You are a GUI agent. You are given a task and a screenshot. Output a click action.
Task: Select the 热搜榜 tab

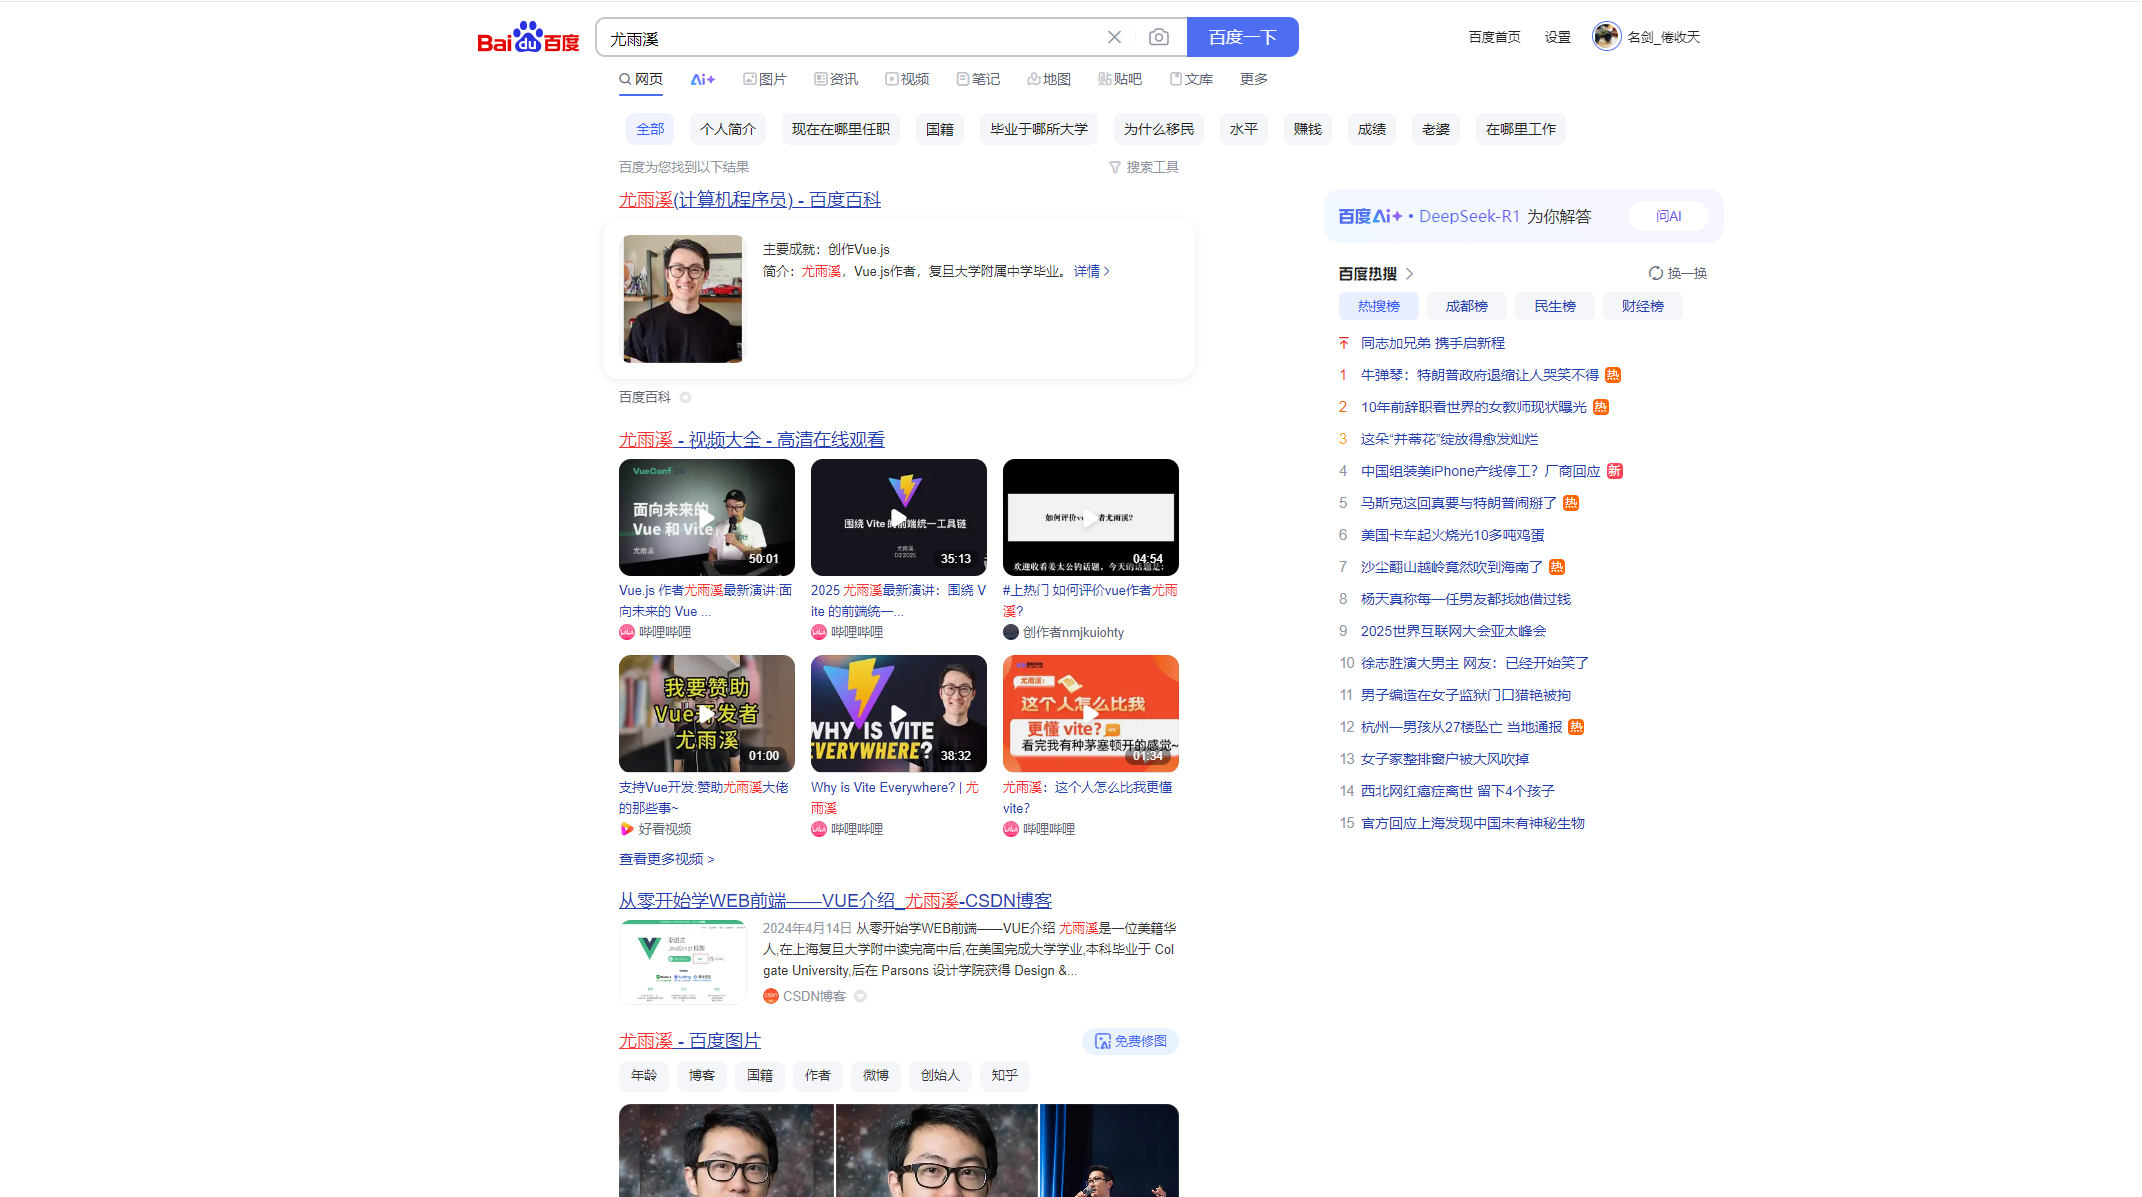[1379, 306]
